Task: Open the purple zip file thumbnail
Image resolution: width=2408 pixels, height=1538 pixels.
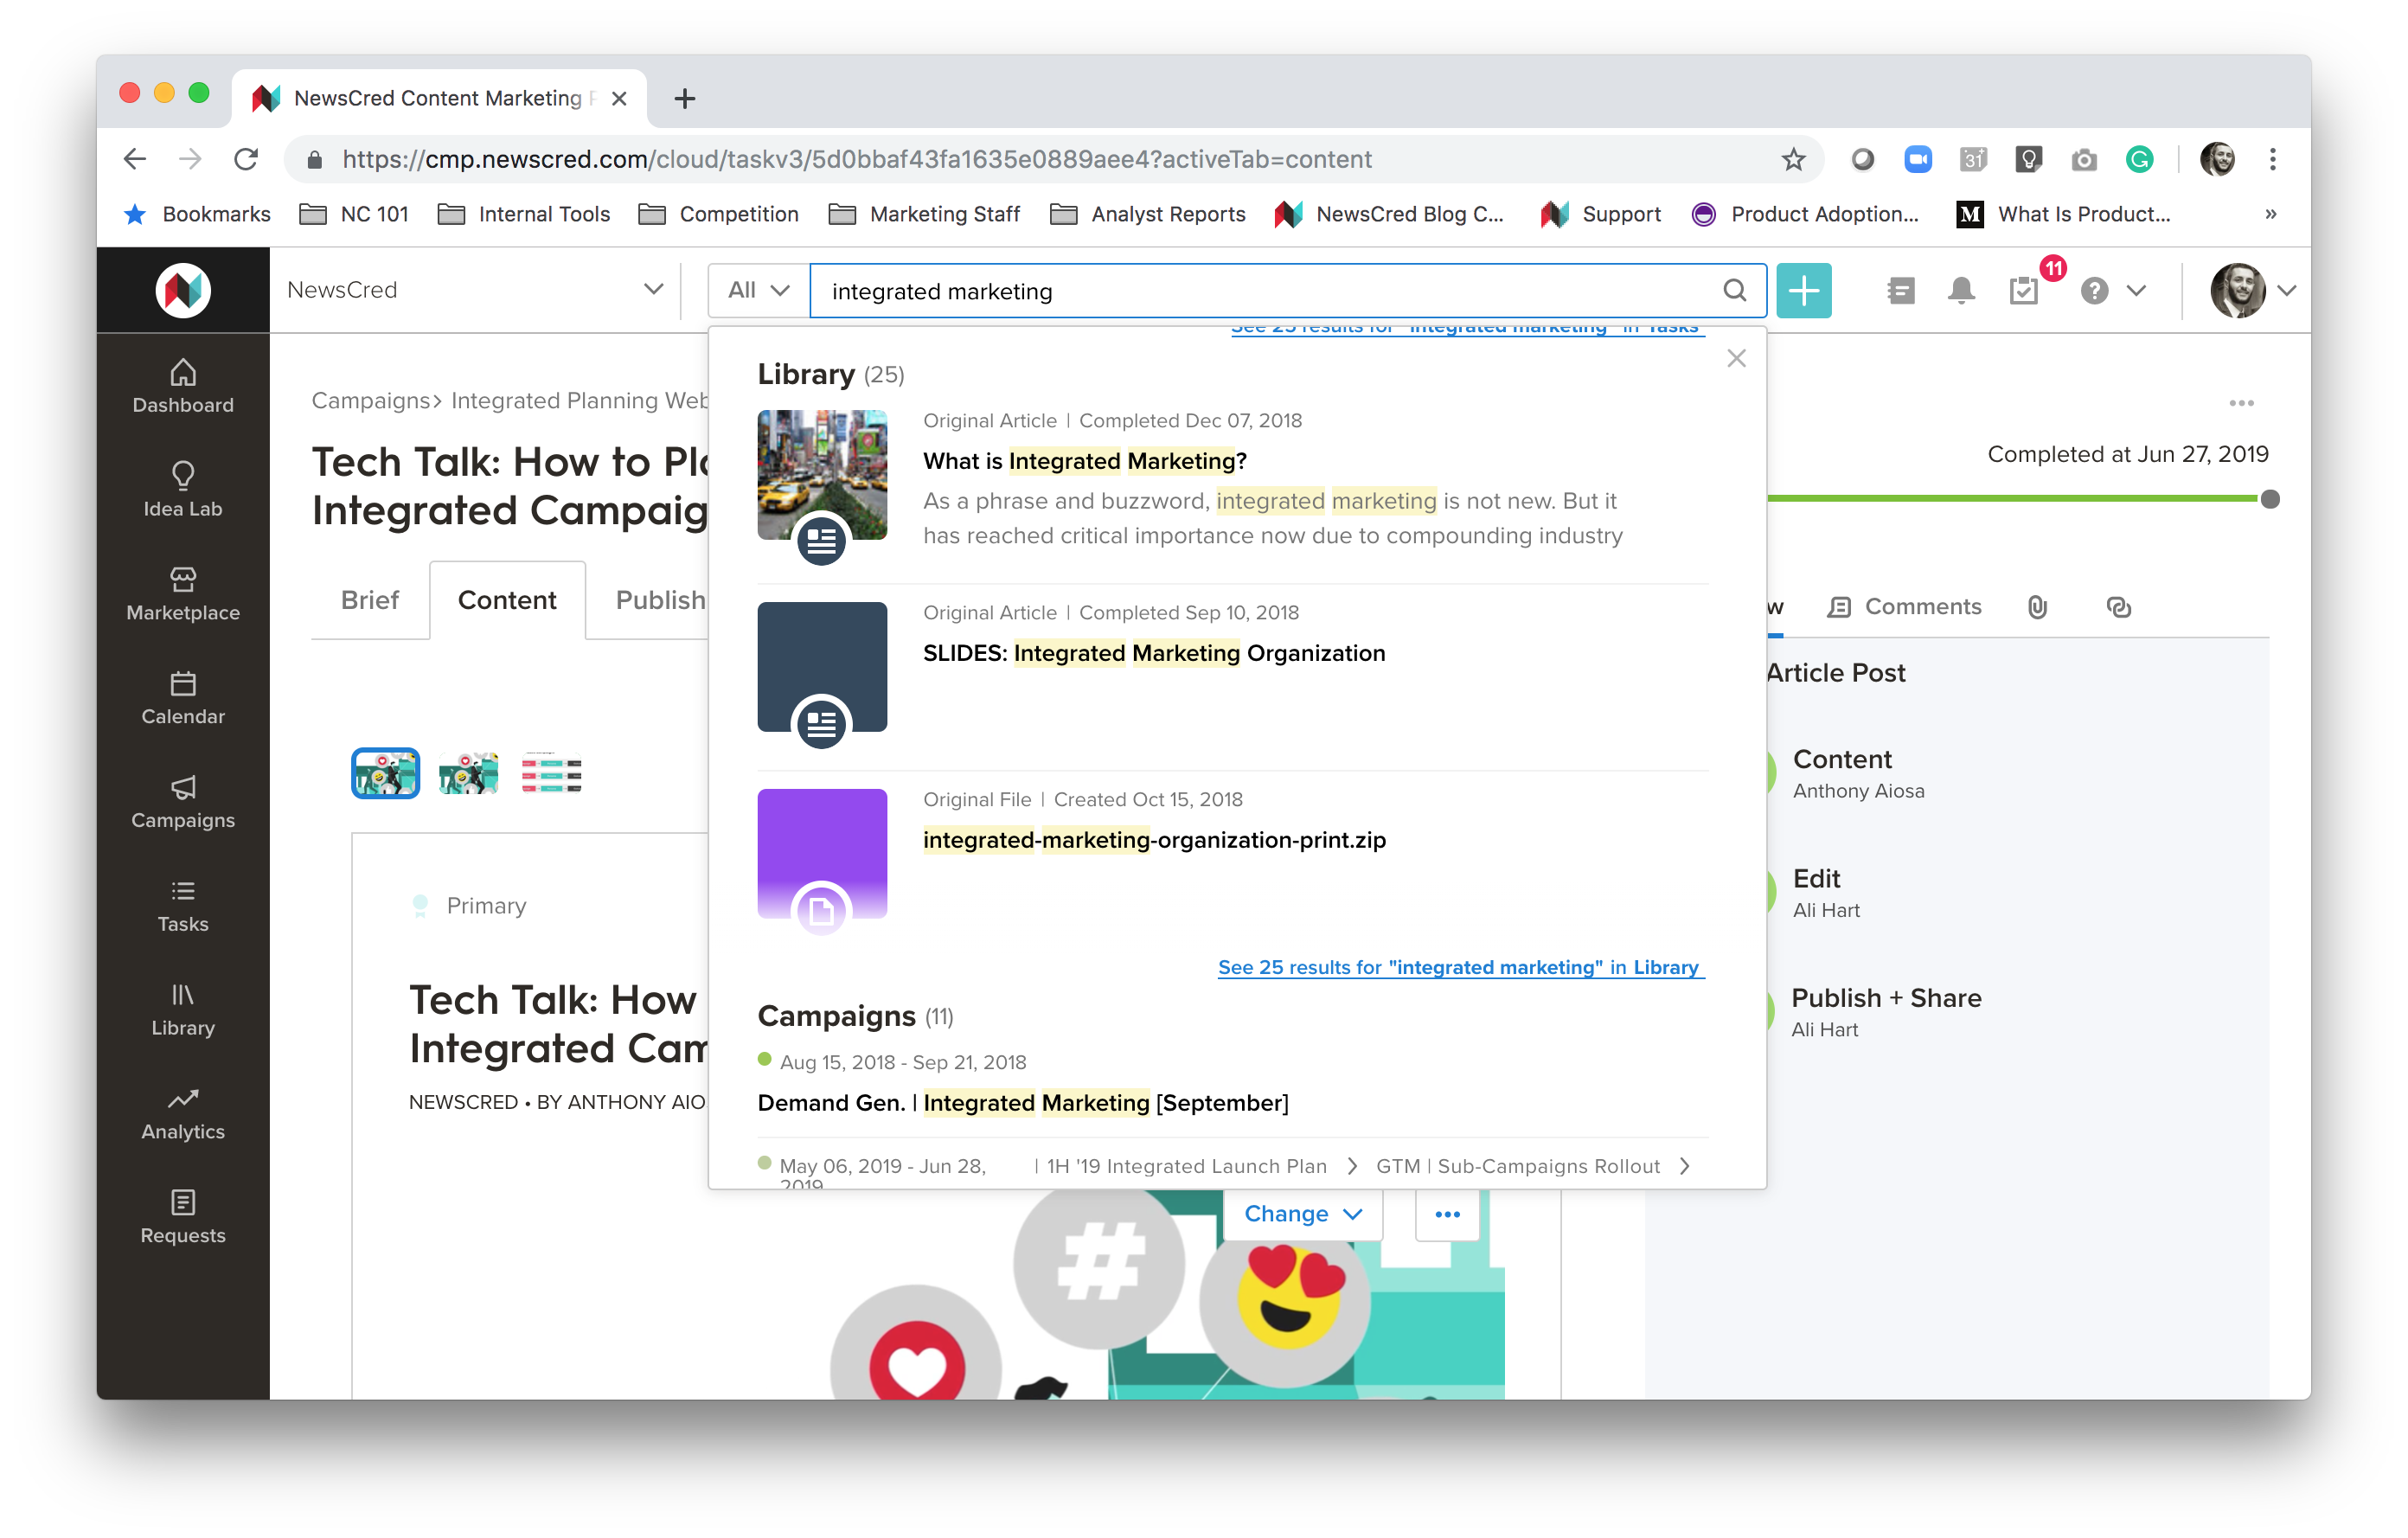Action: (822, 854)
